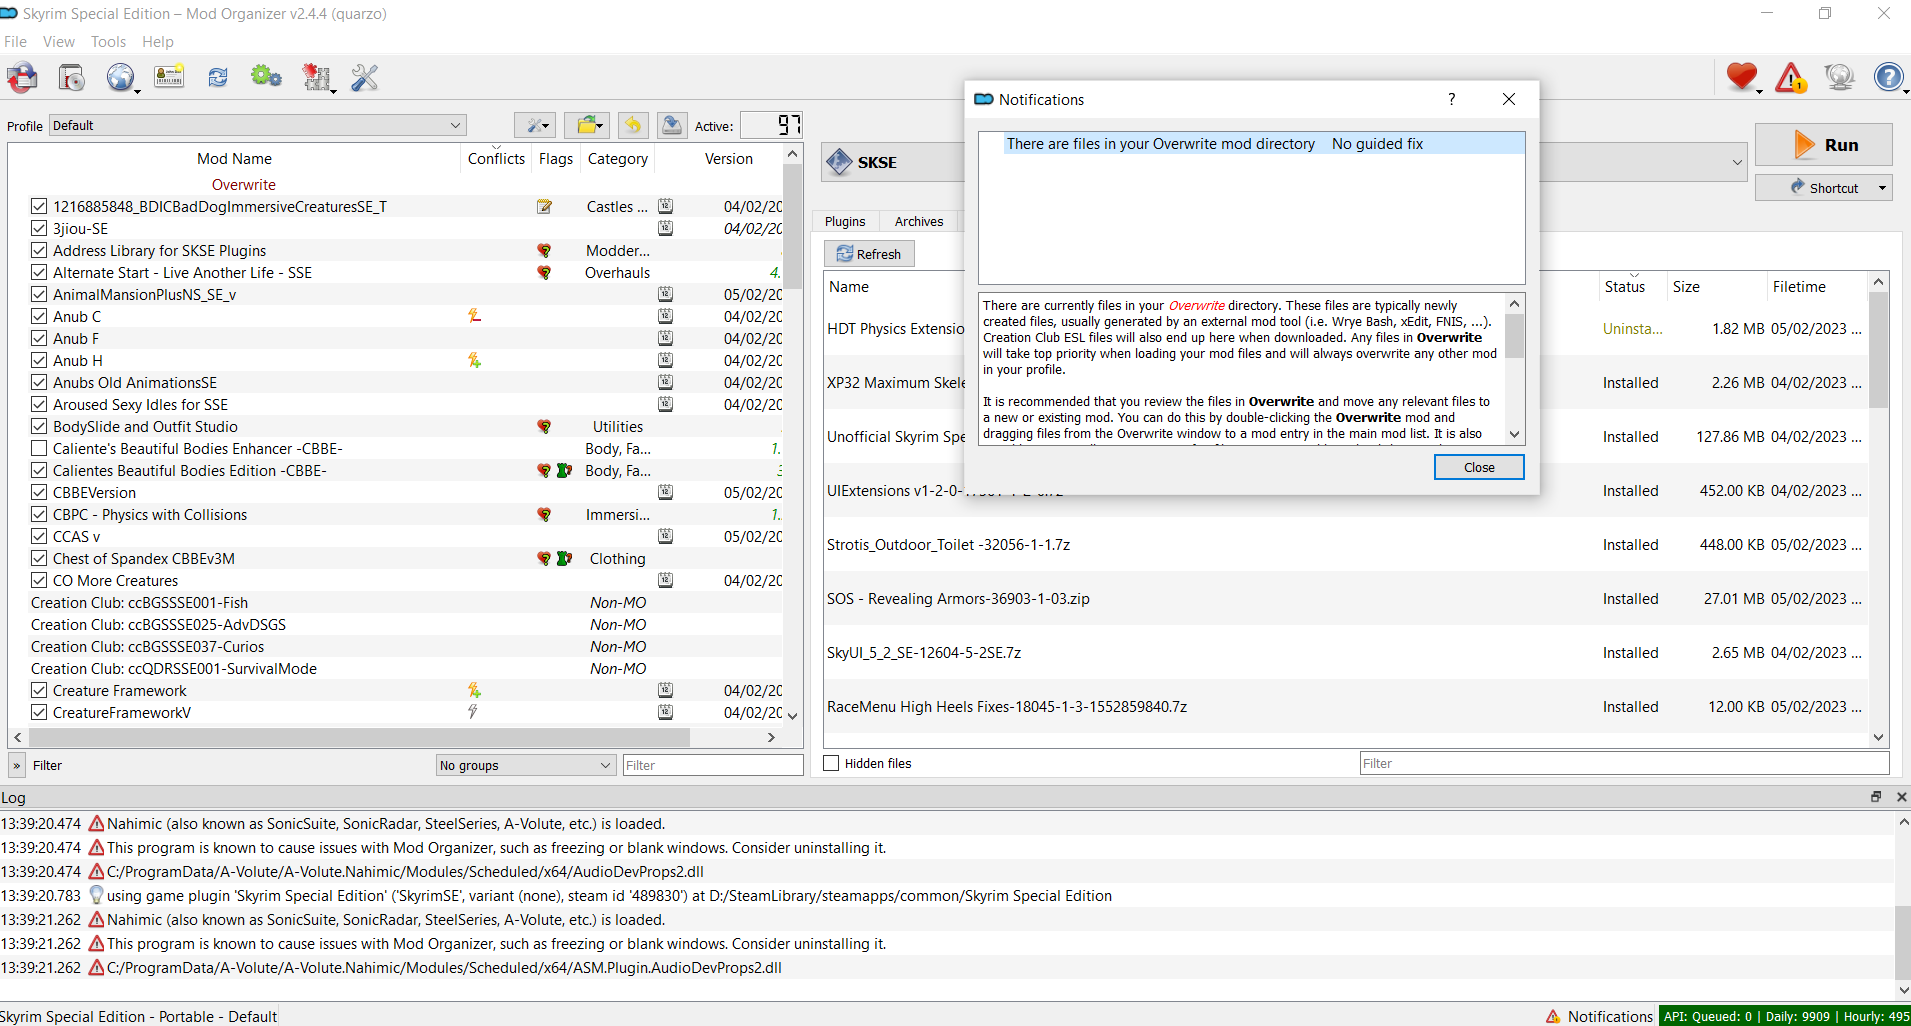Sort mod list by Category column header
This screenshot has height=1026, width=1911.
pyautogui.click(x=618, y=158)
